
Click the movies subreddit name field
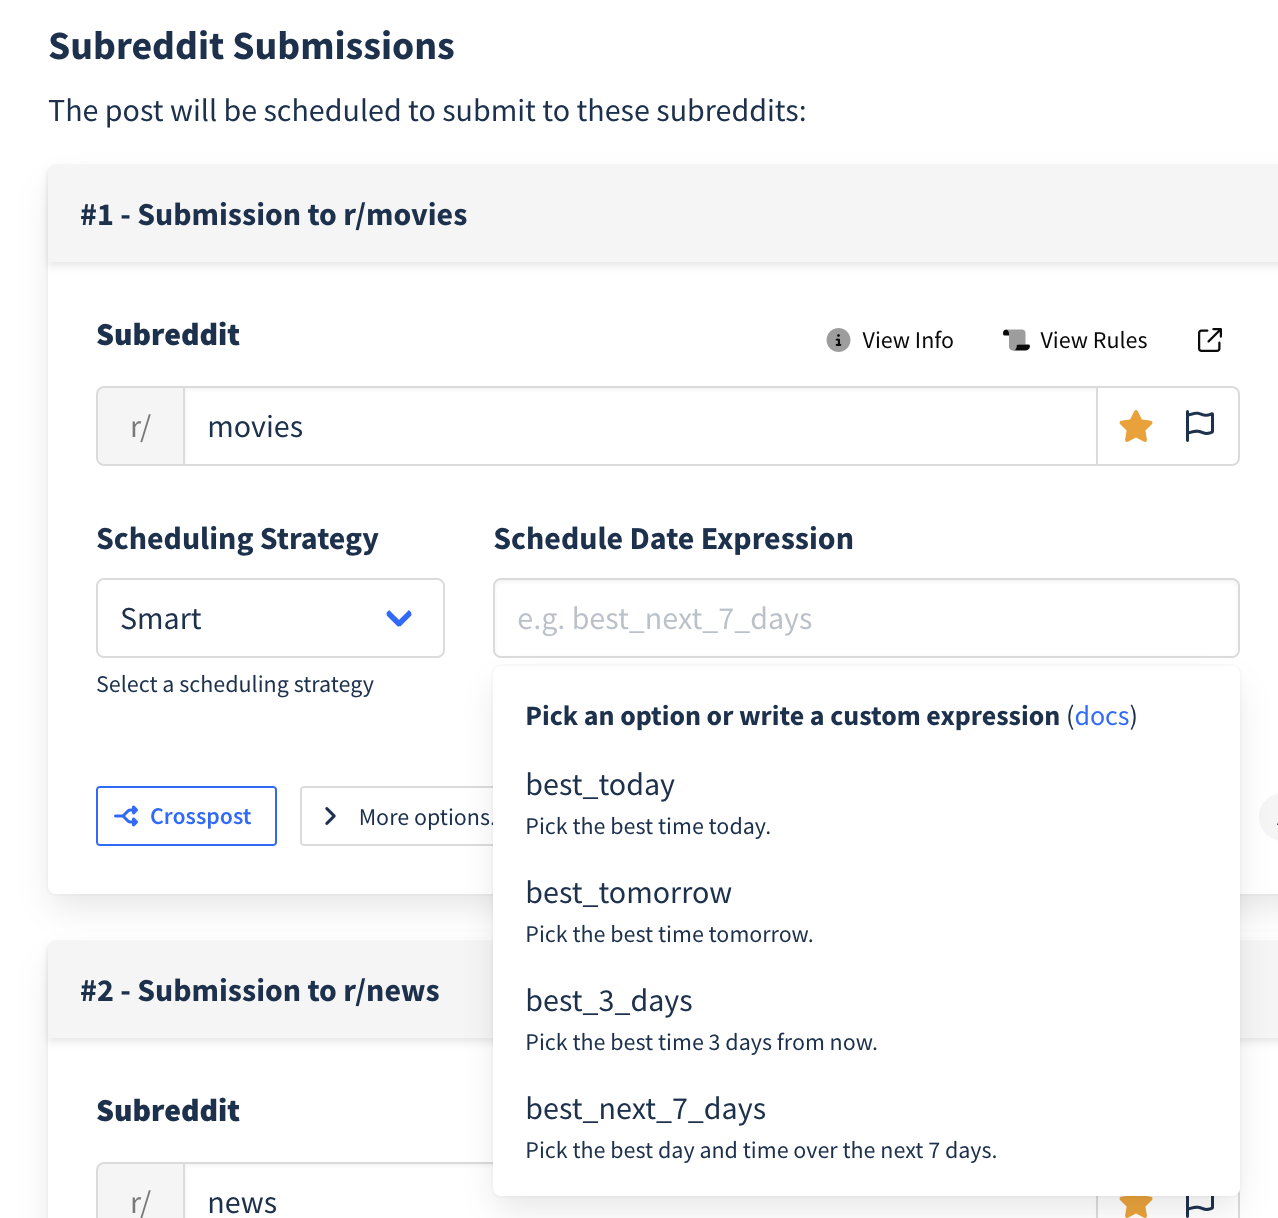[x=640, y=426]
